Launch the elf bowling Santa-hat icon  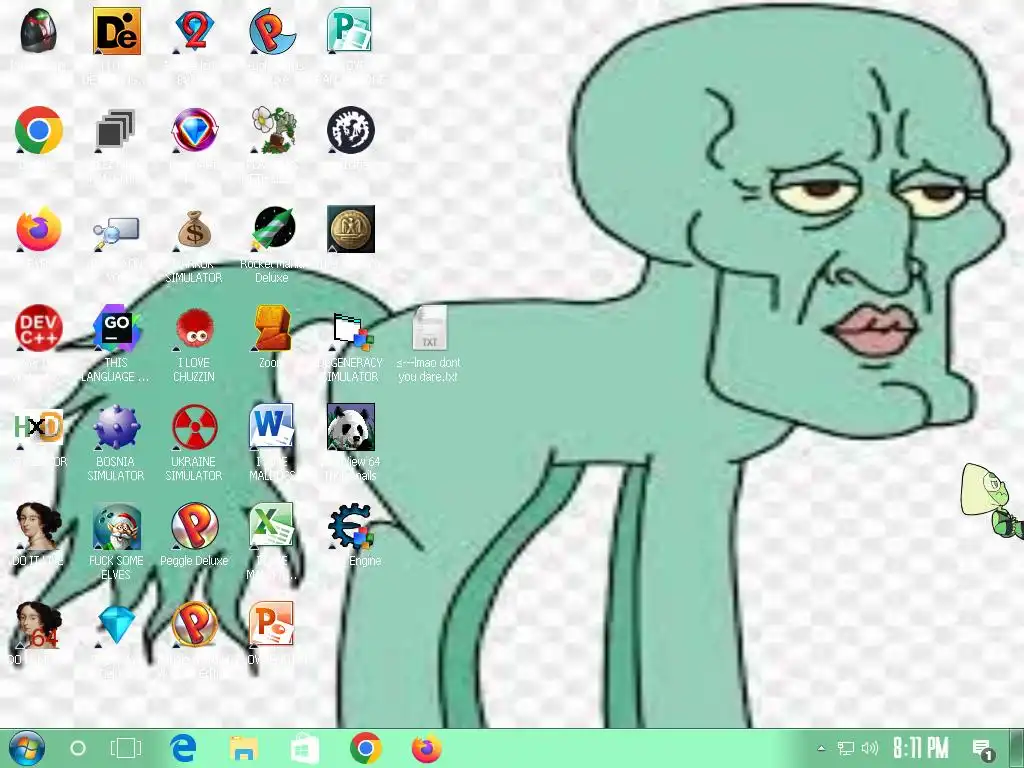(116, 527)
